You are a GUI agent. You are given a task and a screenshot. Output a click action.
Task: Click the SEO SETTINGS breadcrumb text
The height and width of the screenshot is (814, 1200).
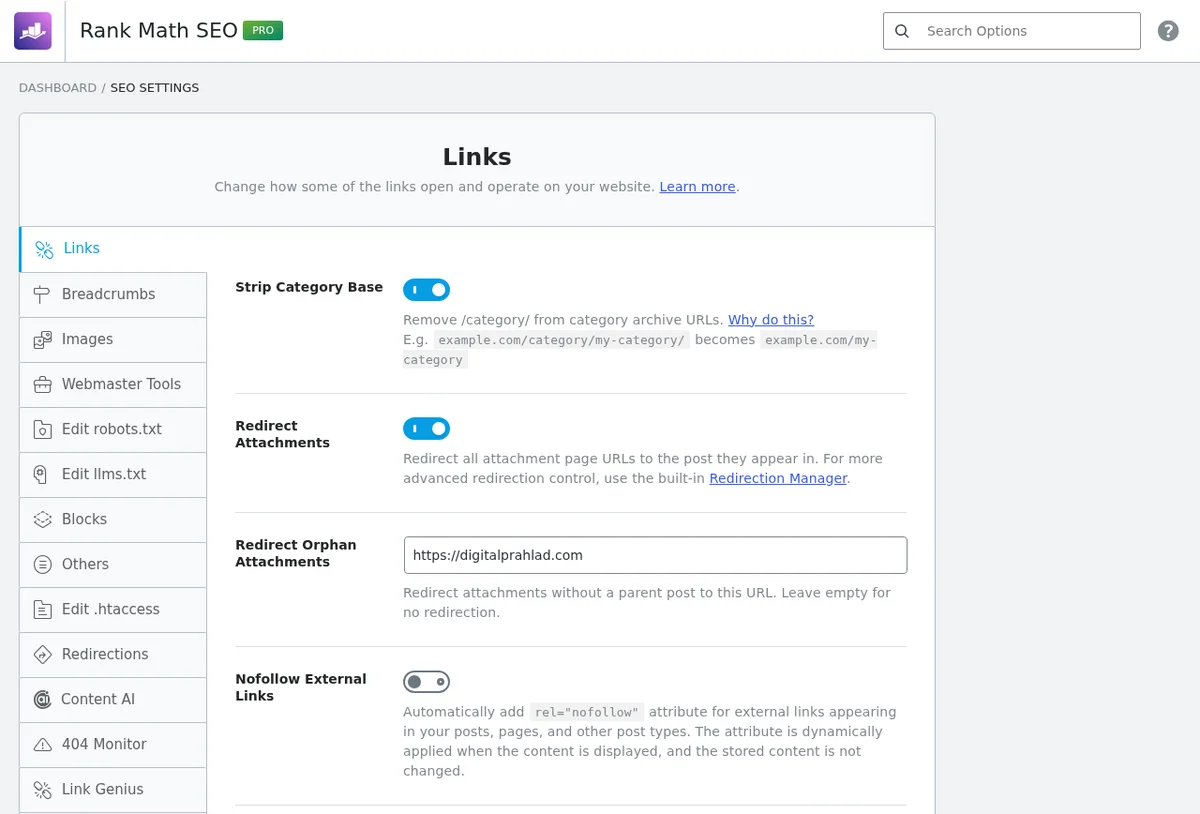tap(154, 88)
